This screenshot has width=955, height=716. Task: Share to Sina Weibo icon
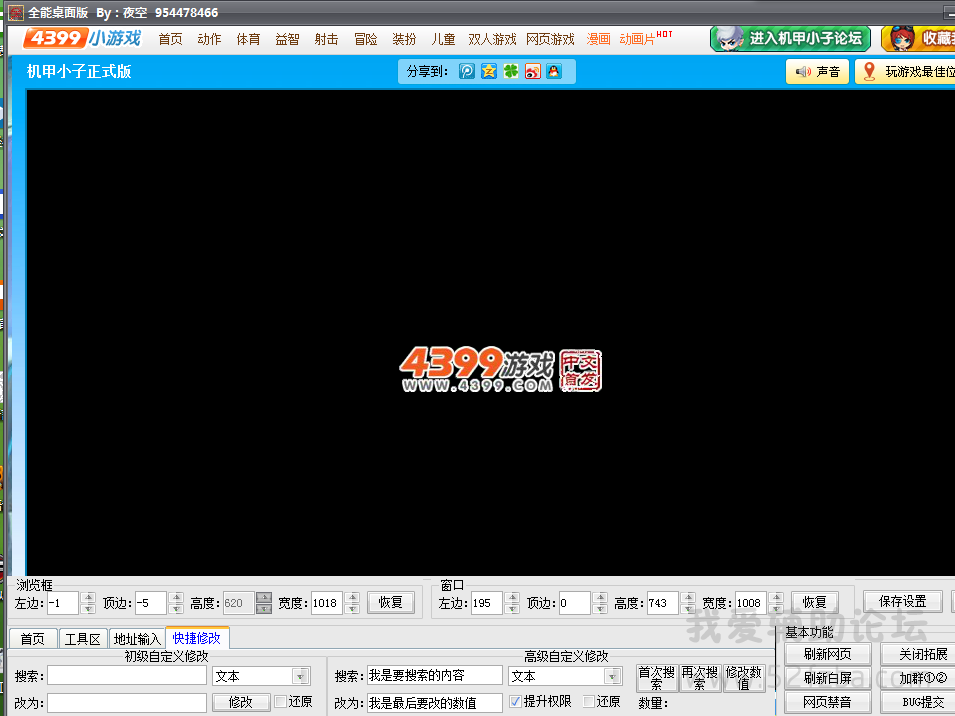point(532,71)
